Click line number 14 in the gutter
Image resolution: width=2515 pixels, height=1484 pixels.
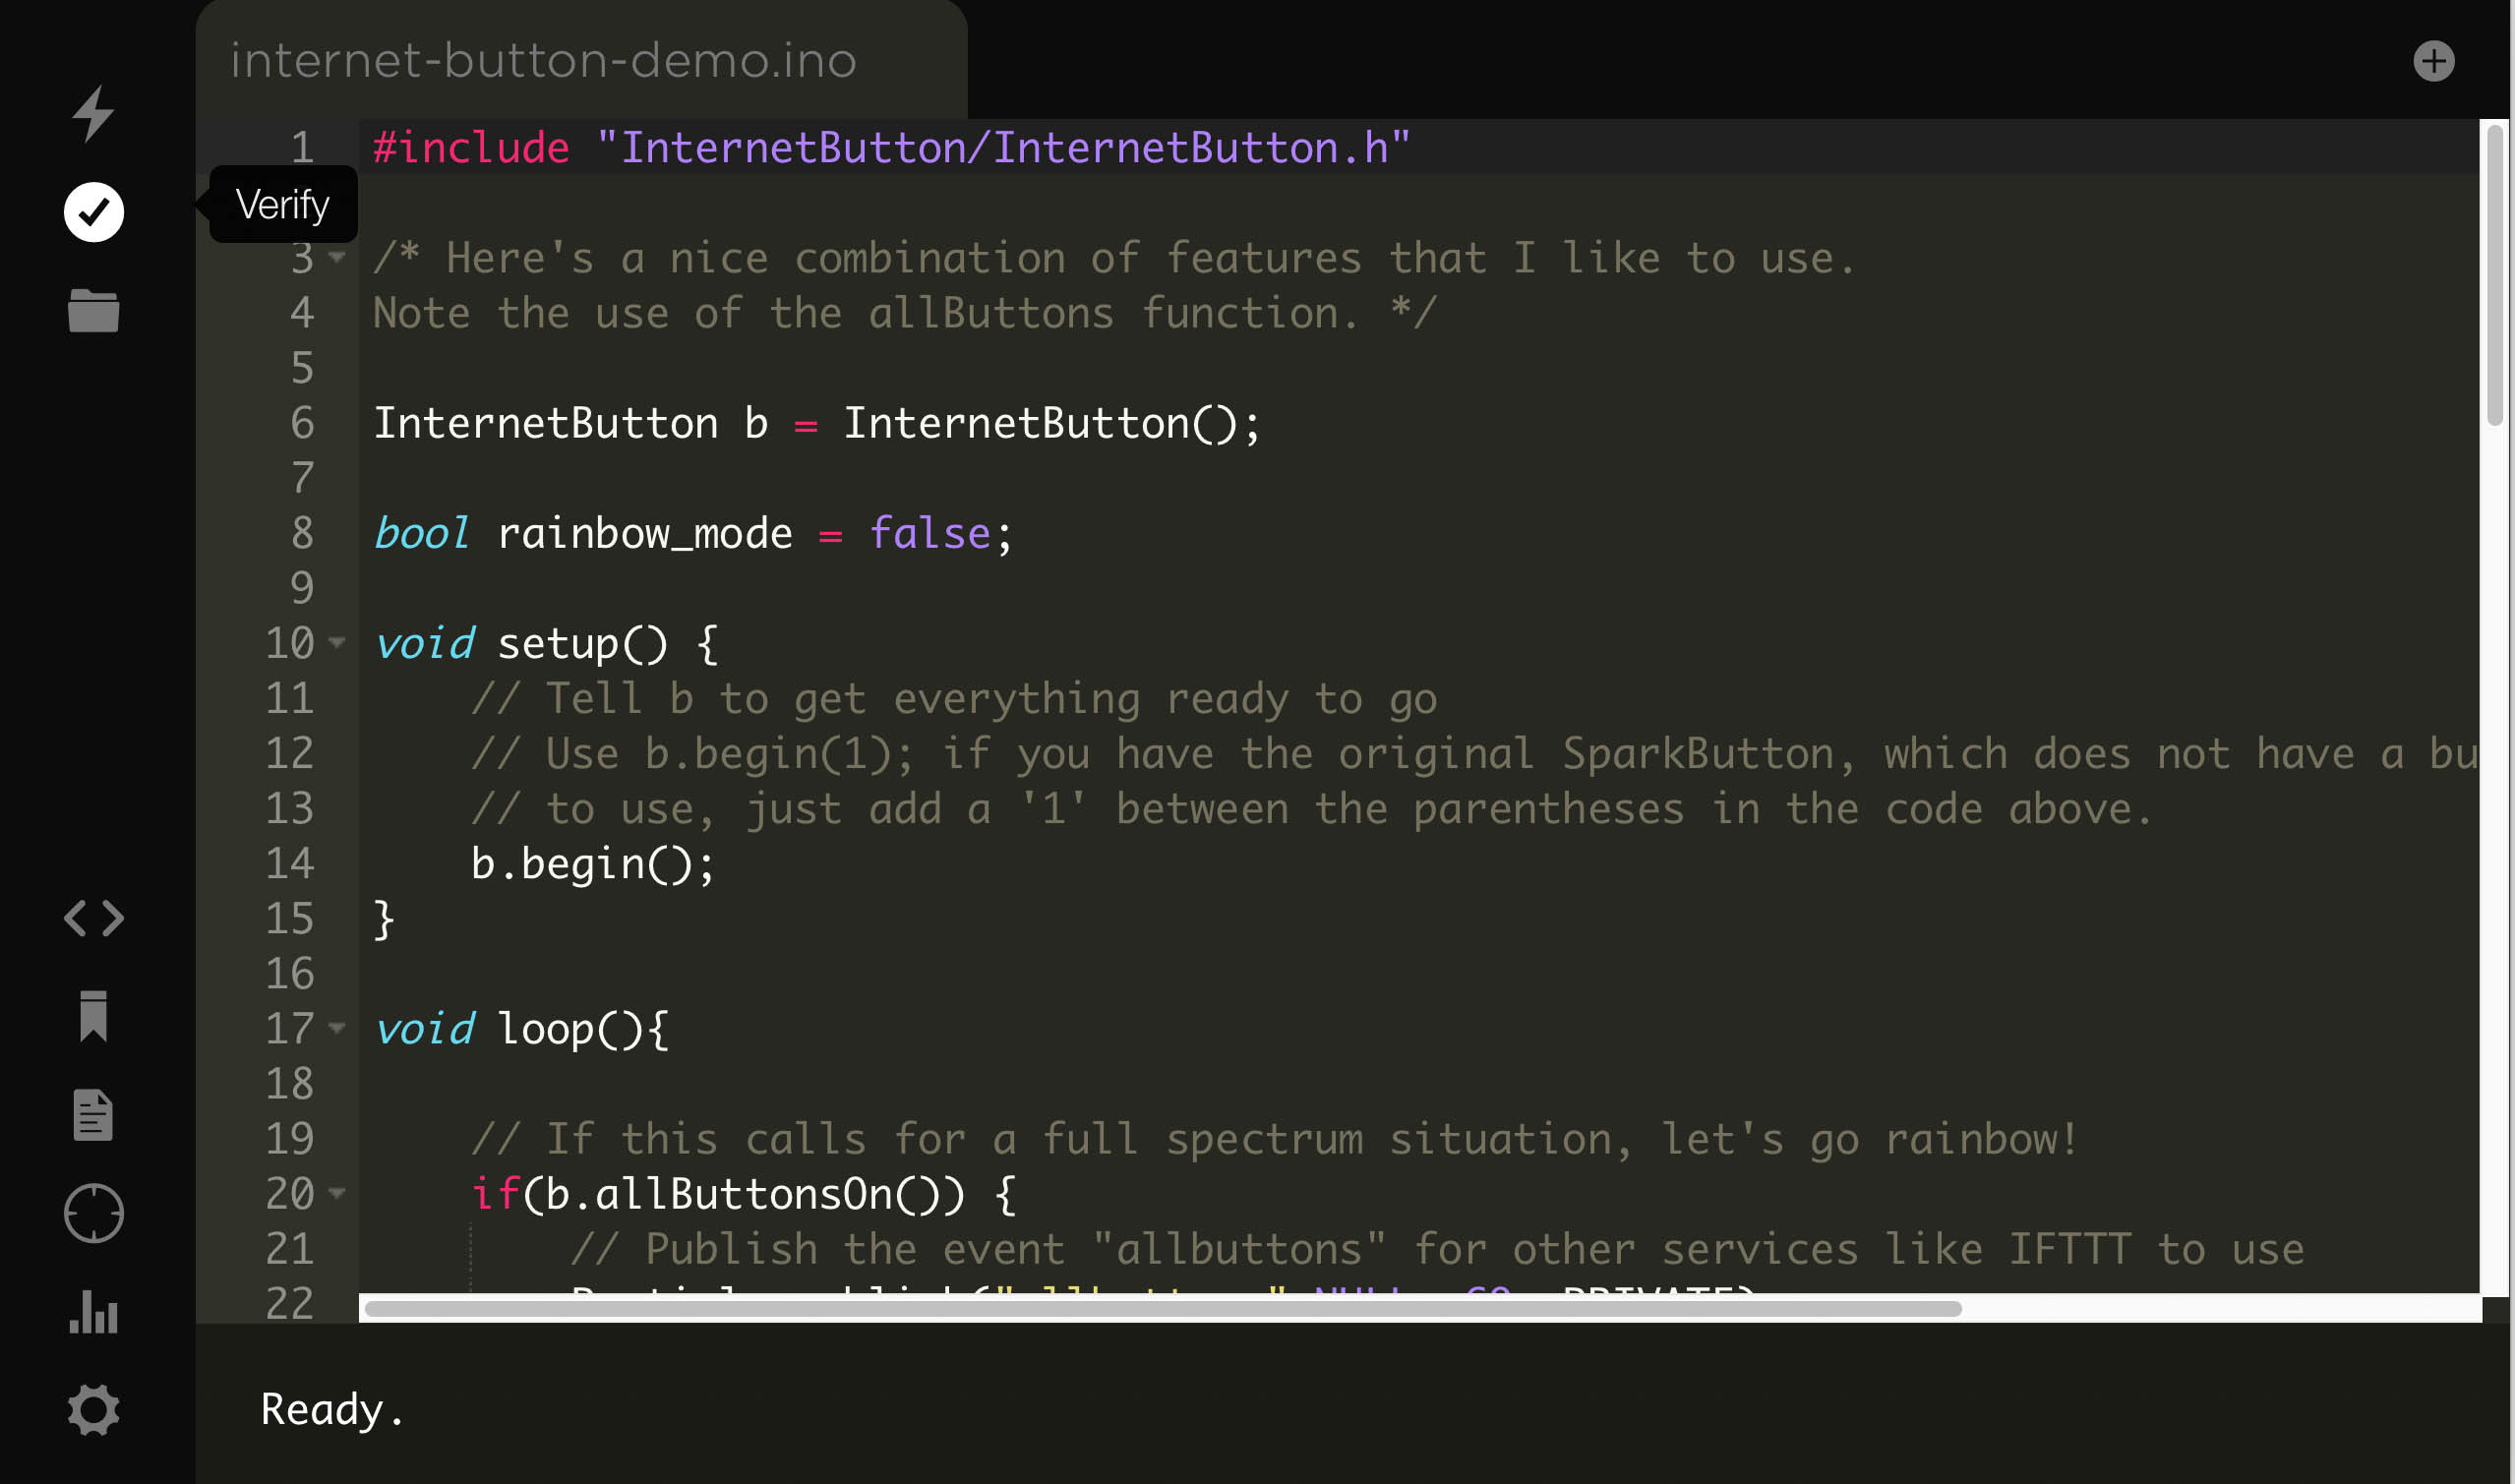click(290, 864)
